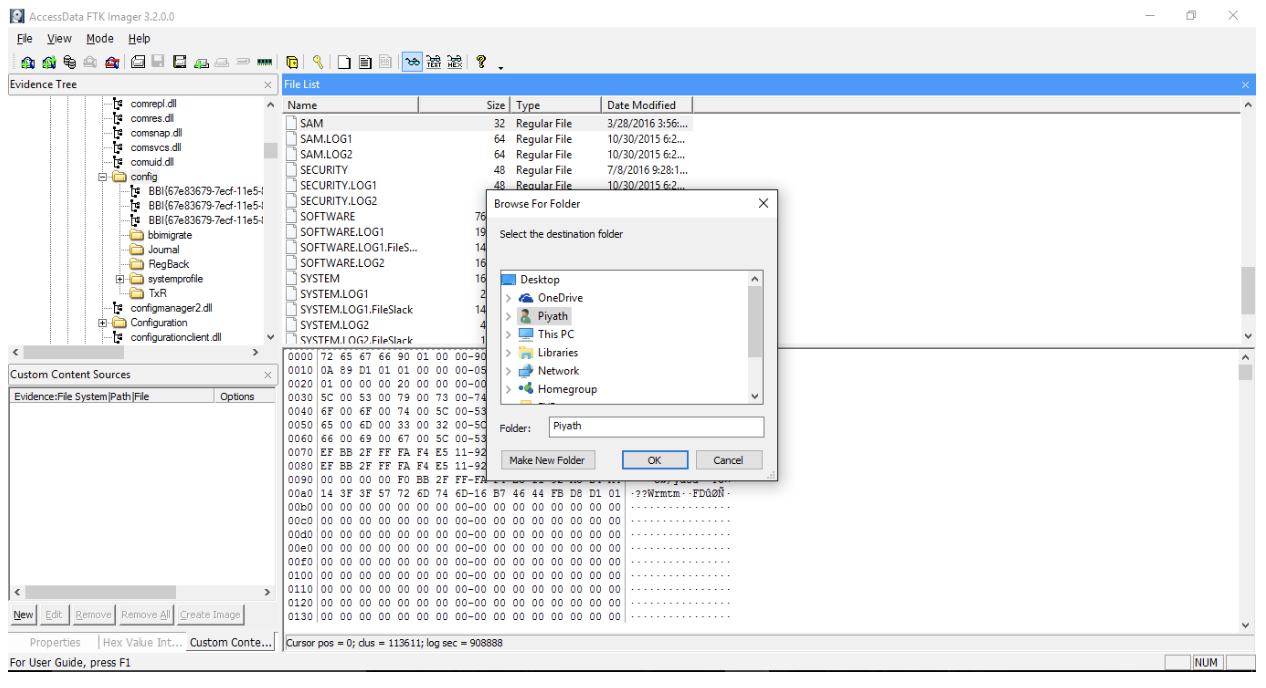Click OK in Browse For Folder dialog
Screen dimensions: 1266x688
click(655, 460)
